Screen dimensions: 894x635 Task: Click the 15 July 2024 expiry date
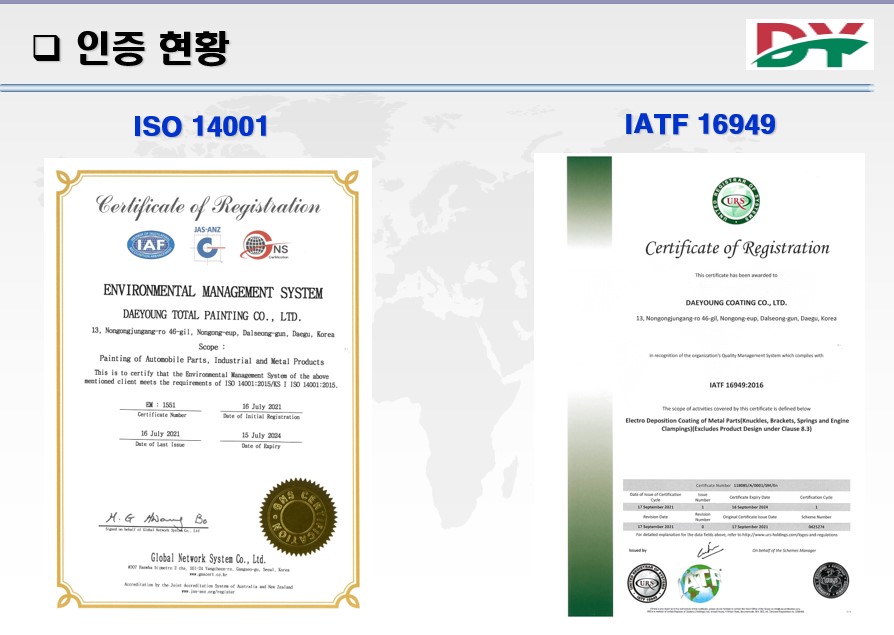(261, 435)
